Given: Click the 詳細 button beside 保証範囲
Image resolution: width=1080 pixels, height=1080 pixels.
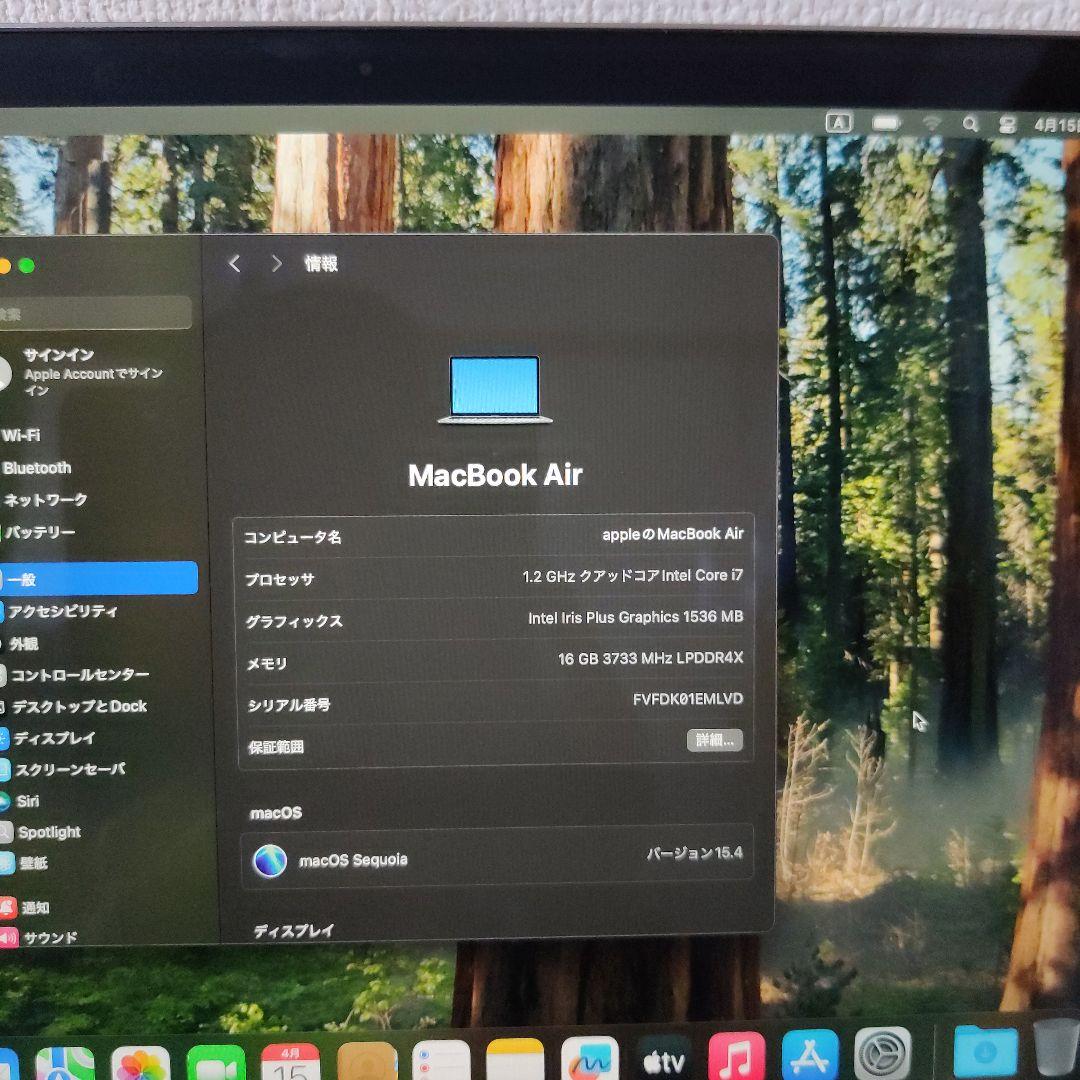Looking at the screenshot, I should [714, 741].
